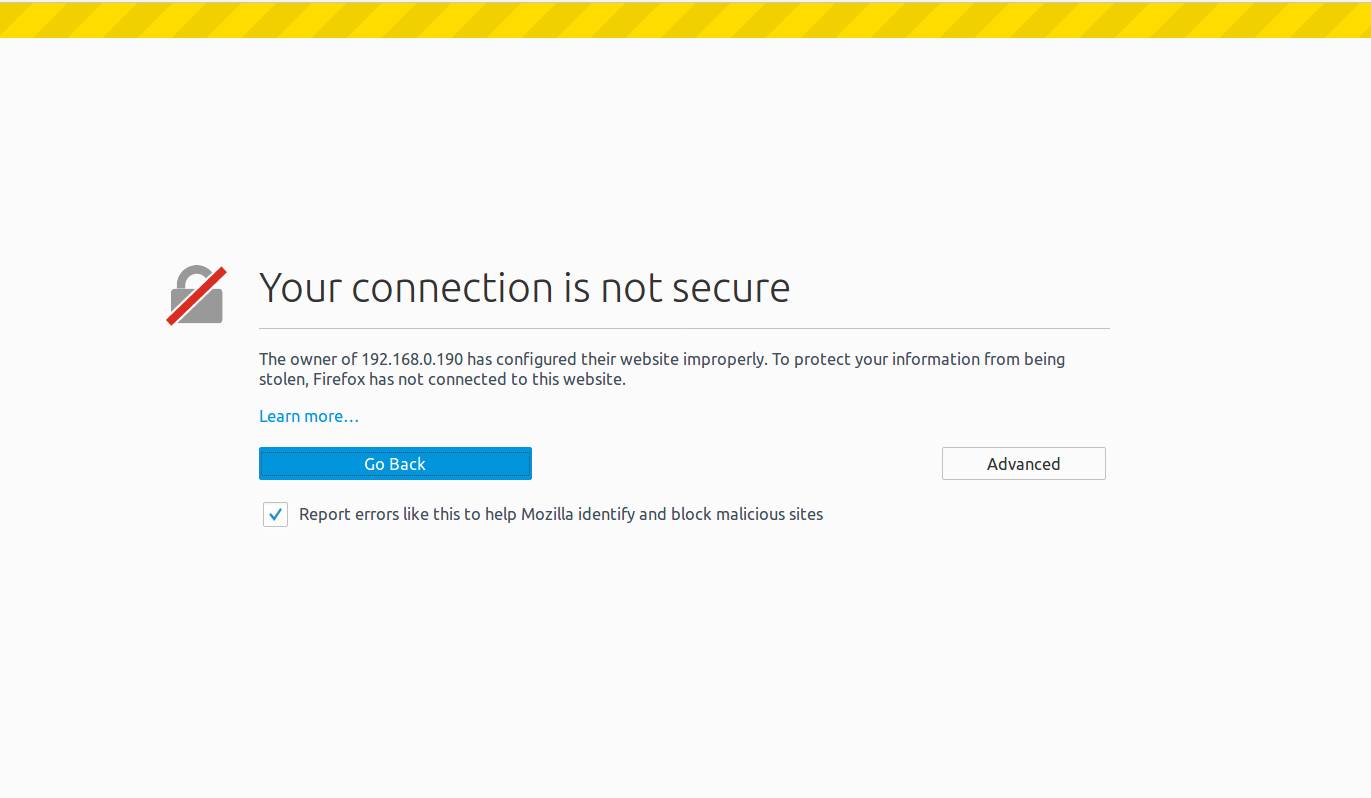Click the word "Firefox" in the warning paragraph
This screenshot has height=798, width=1371.
click(341, 380)
